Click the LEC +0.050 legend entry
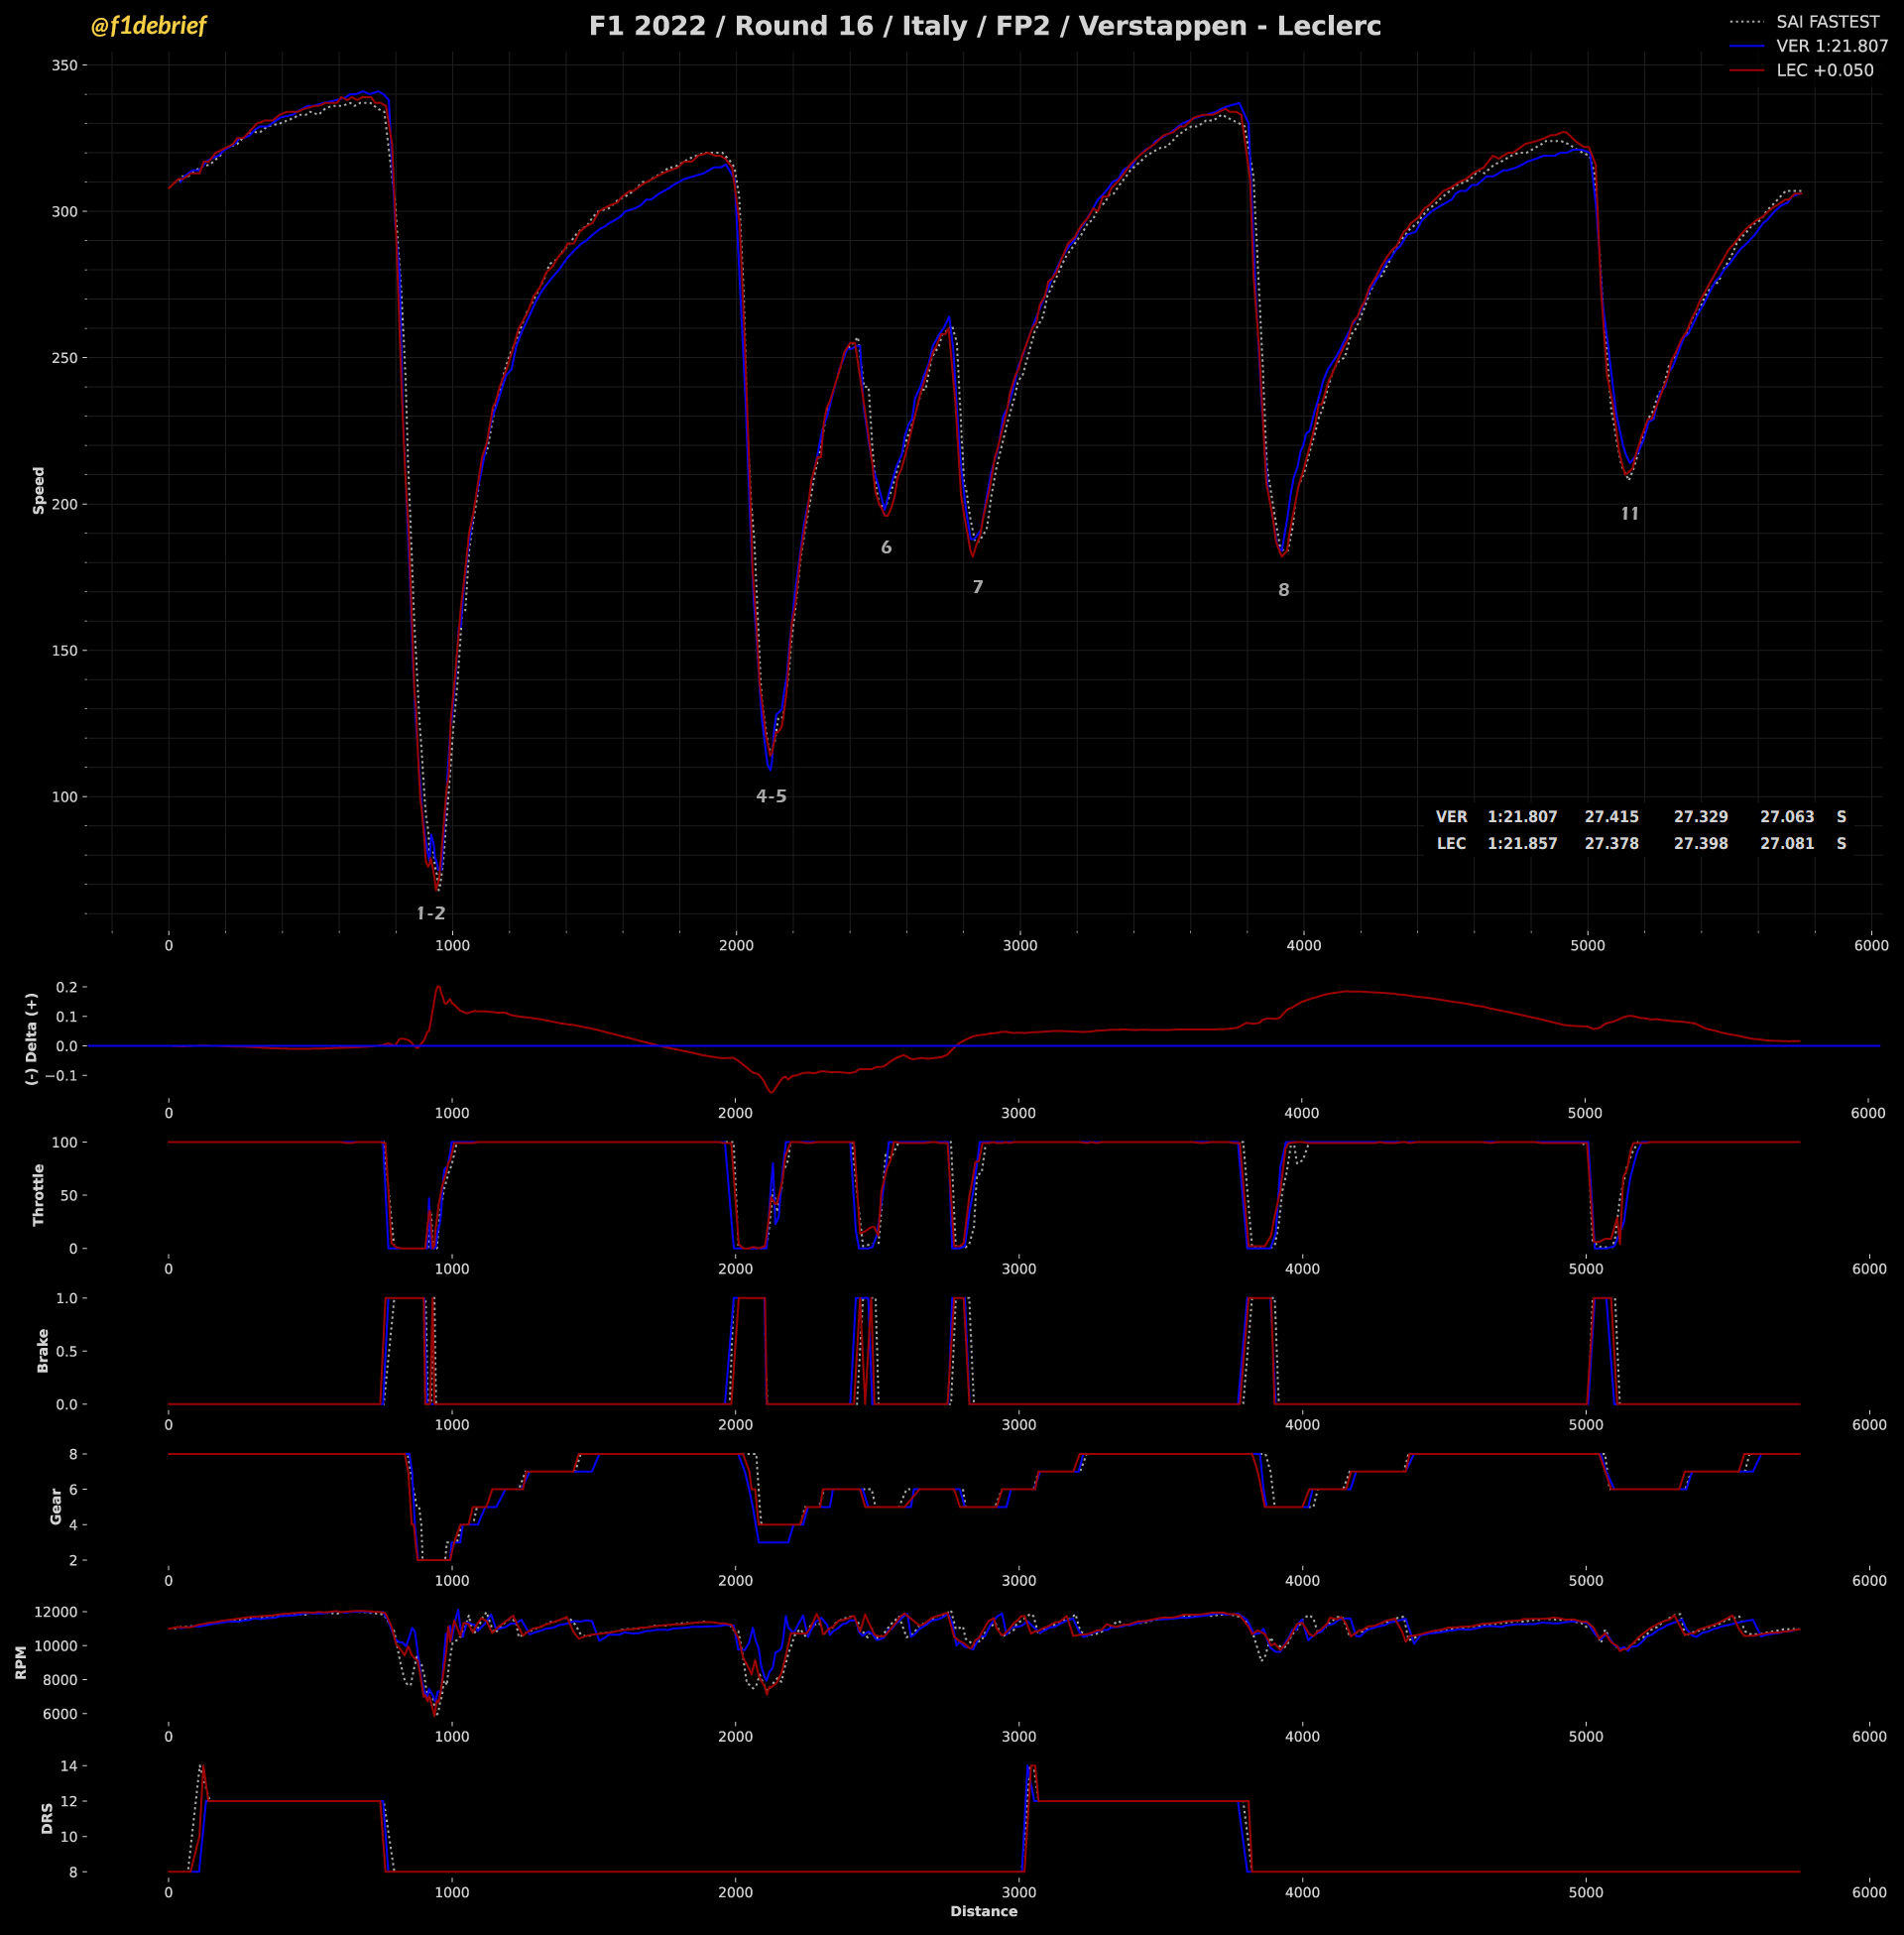 pos(1825,71)
